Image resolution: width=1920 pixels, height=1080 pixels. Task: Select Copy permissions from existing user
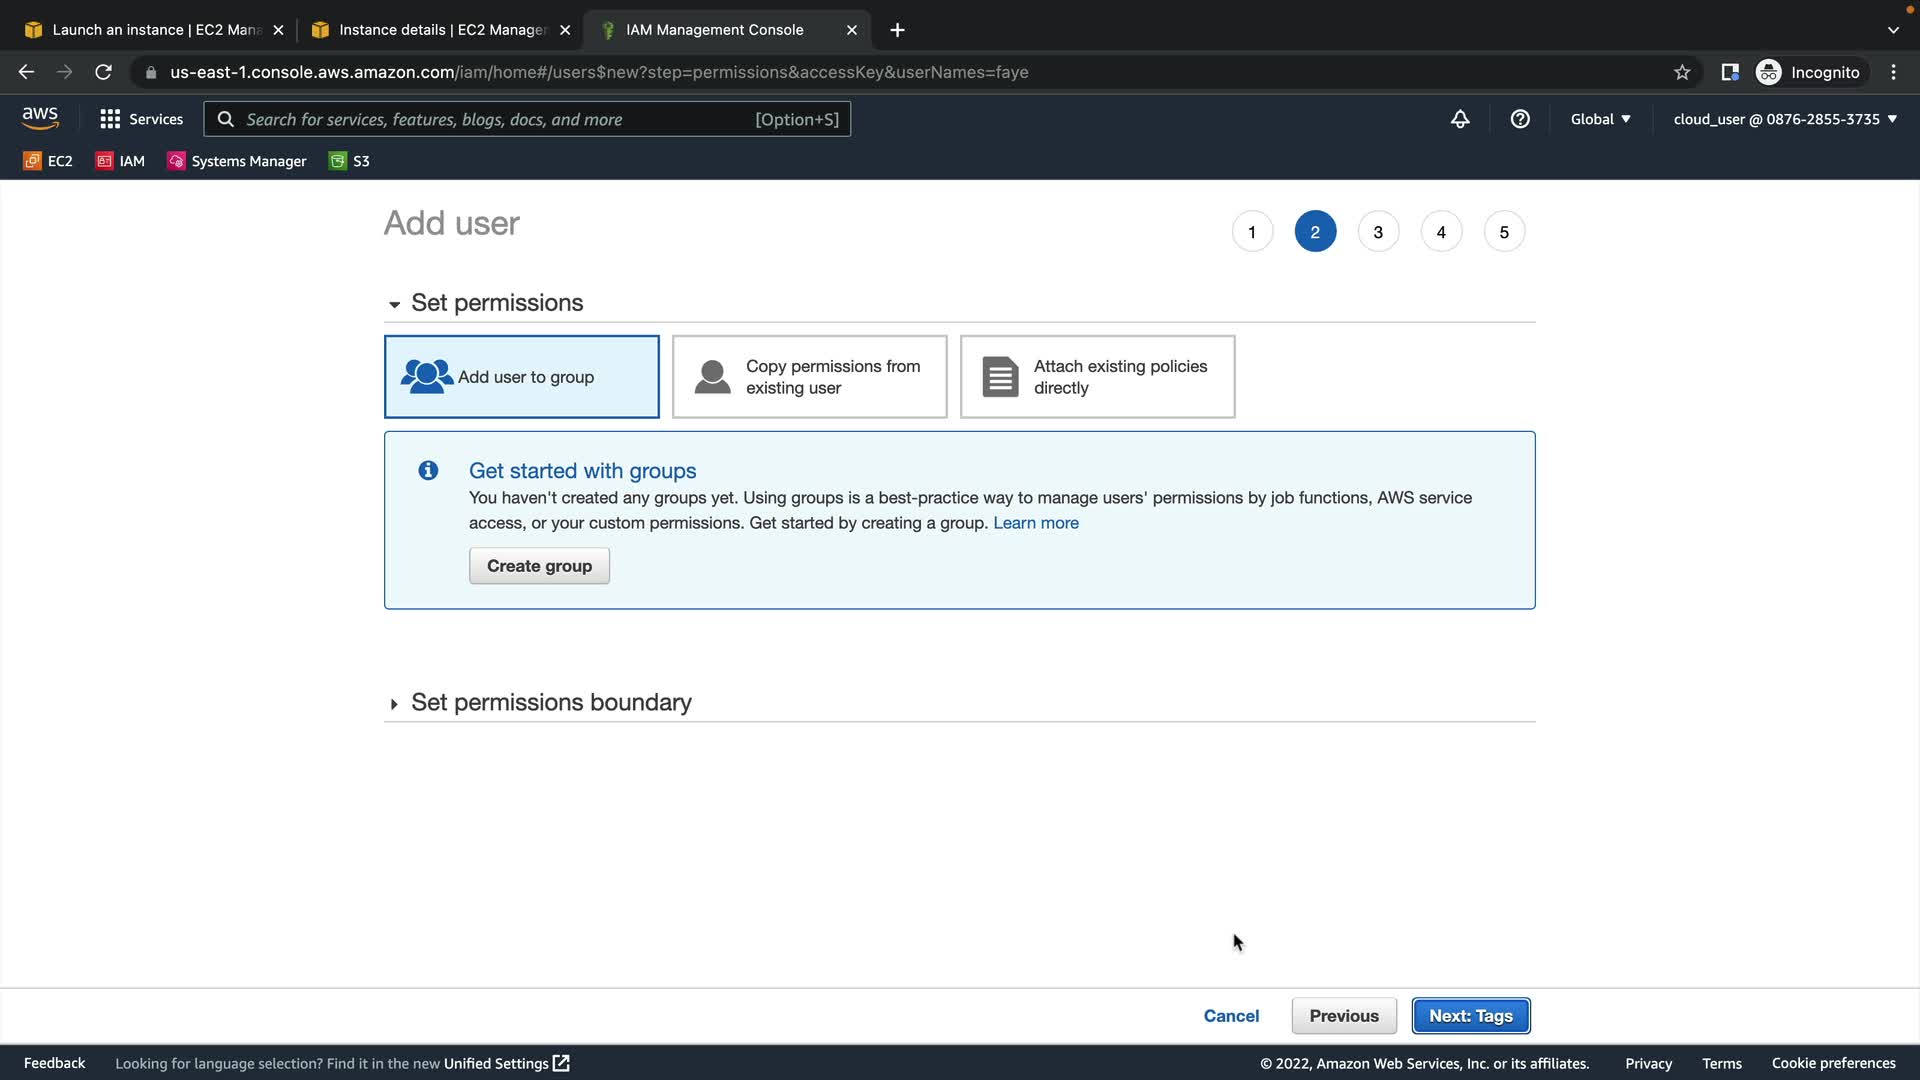(x=809, y=377)
